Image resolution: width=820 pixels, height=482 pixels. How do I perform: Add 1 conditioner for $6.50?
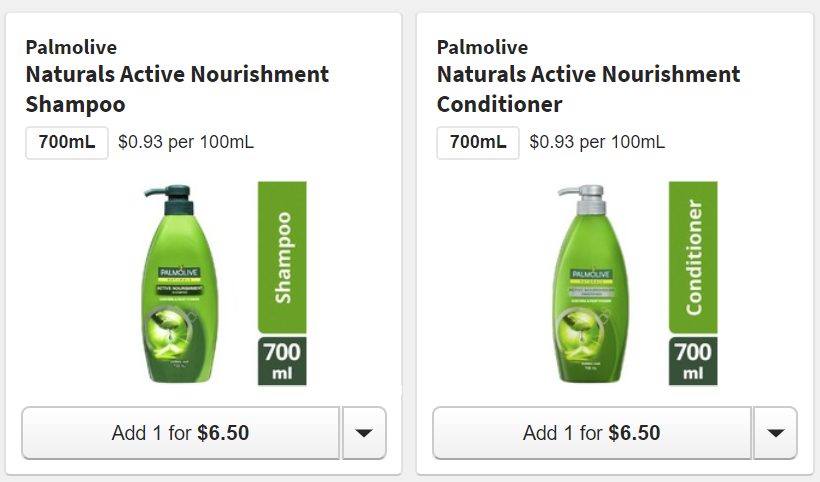coord(592,433)
